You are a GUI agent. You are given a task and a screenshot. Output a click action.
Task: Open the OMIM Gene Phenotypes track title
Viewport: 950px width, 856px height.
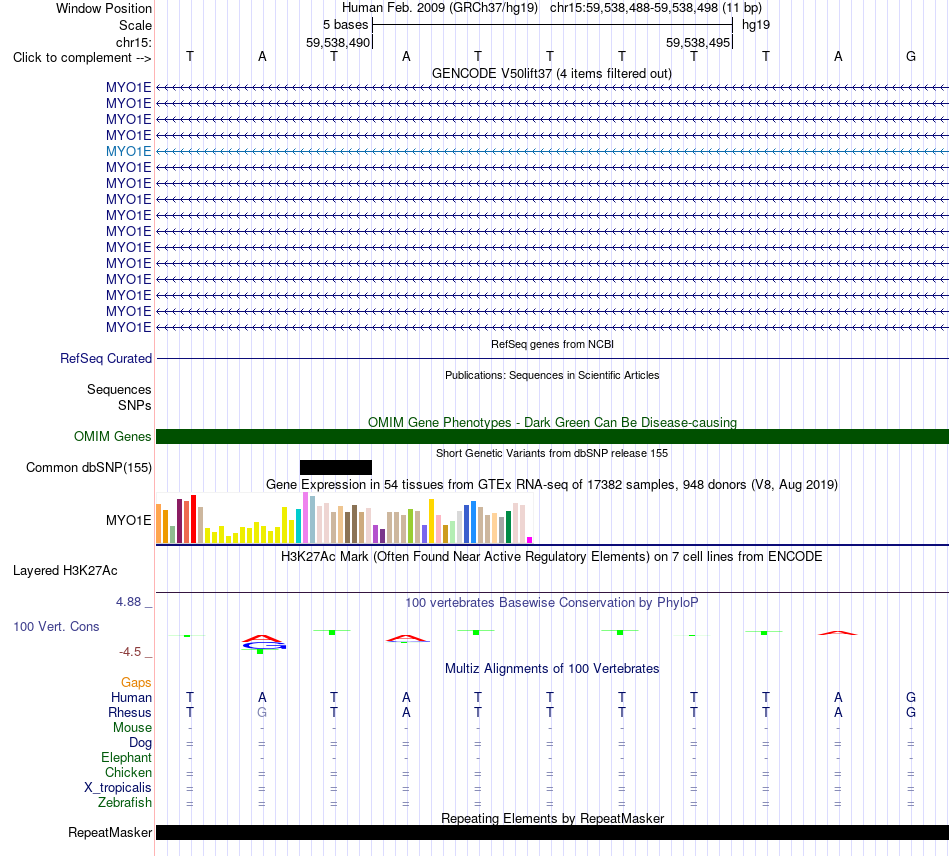point(552,422)
